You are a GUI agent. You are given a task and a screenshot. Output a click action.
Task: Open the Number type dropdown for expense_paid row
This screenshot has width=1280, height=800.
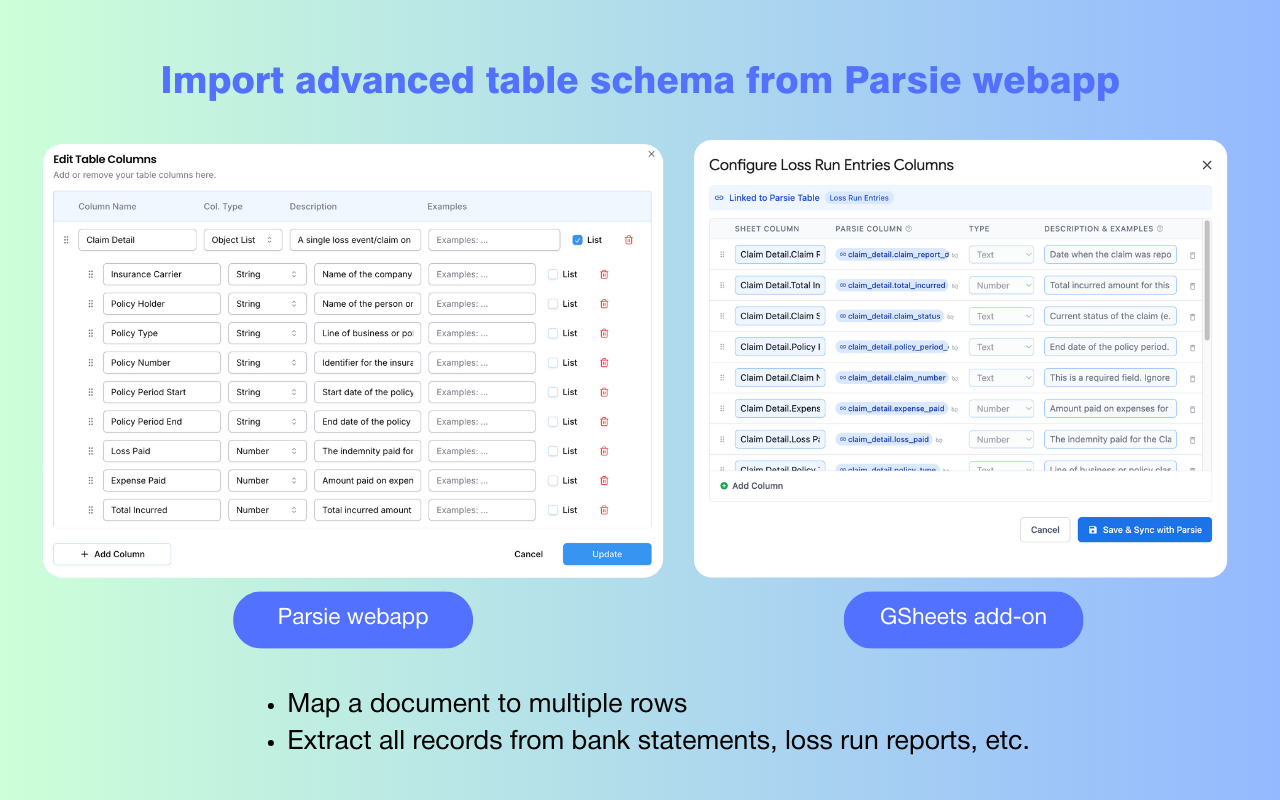[x=1001, y=409]
